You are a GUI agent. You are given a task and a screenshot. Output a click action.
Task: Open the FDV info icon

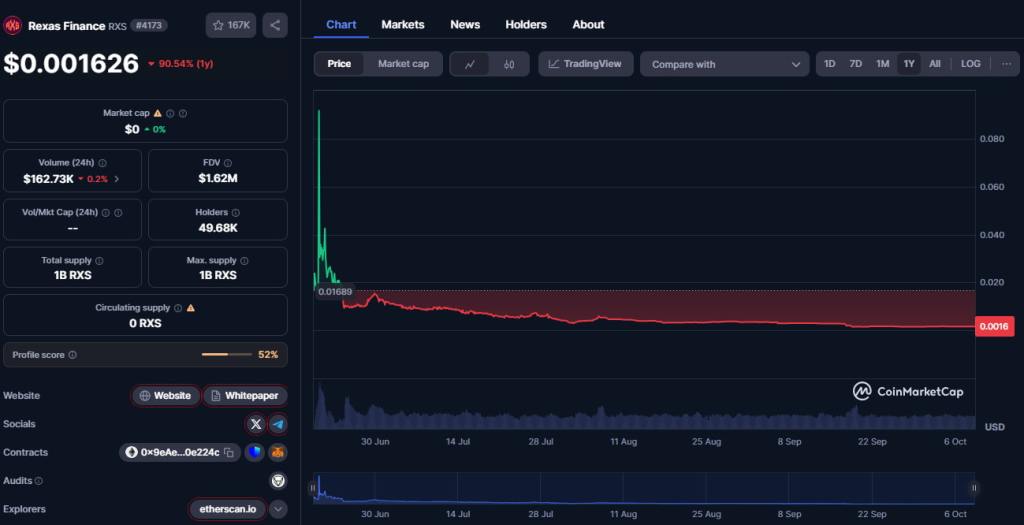click(228, 163)
